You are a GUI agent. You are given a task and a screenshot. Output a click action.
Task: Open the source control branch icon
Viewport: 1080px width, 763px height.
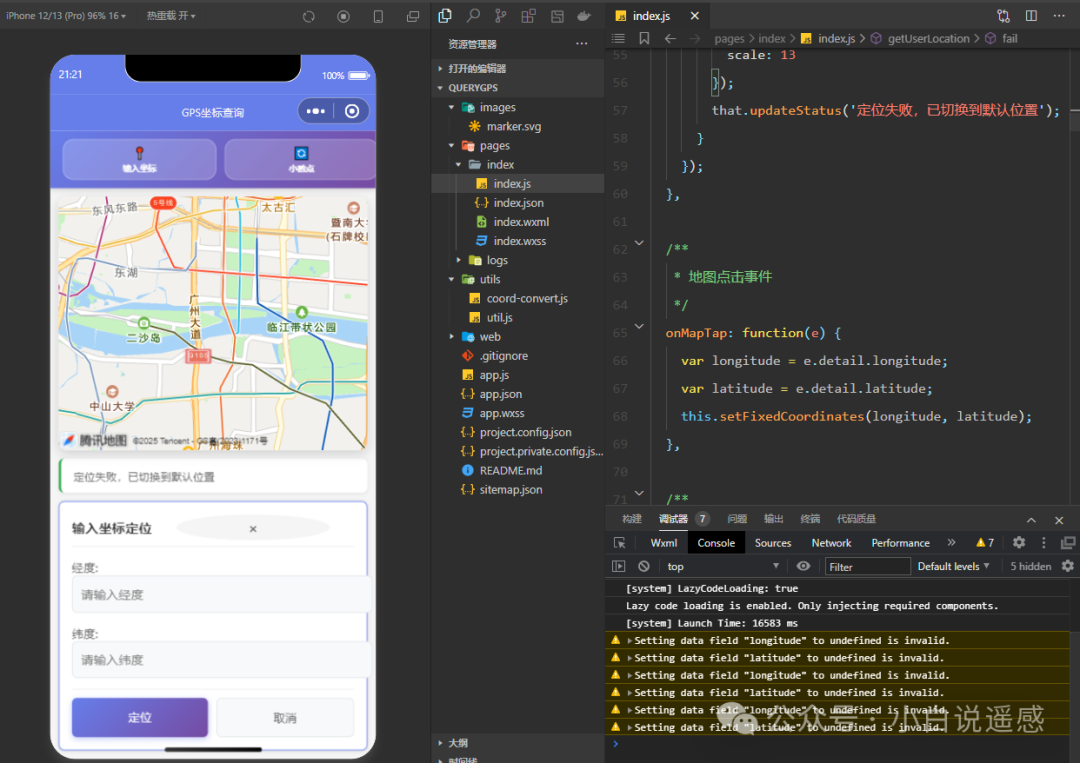click(501, 15)
